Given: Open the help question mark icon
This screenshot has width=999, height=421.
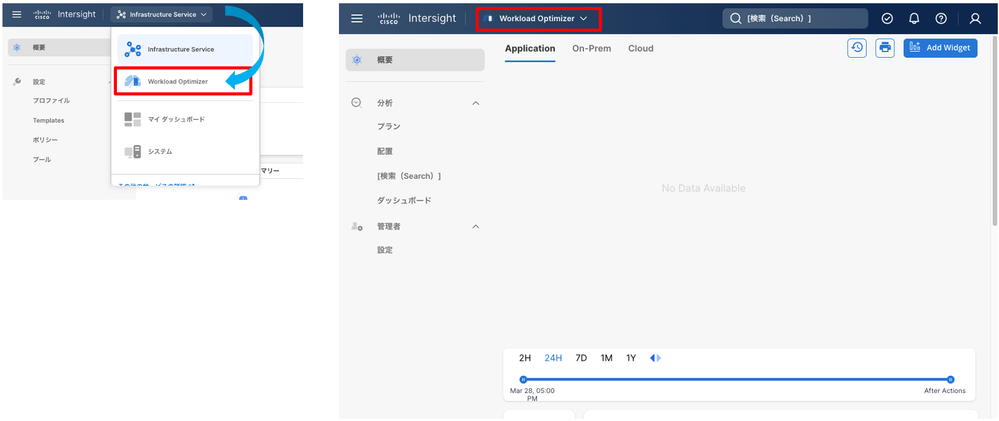Looking at the screenshot, I should pos(940,18).
